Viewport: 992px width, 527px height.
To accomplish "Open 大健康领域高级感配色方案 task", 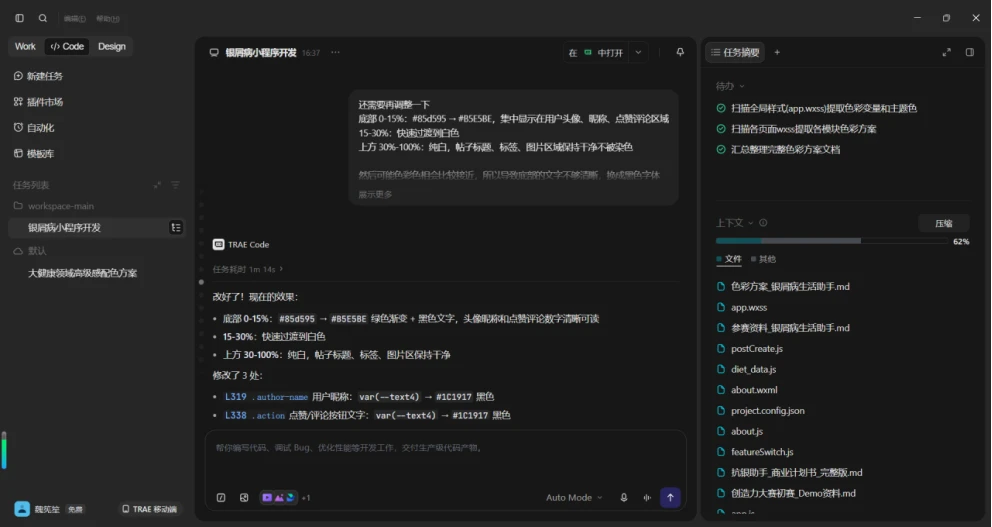I will (x=82, y=273).
